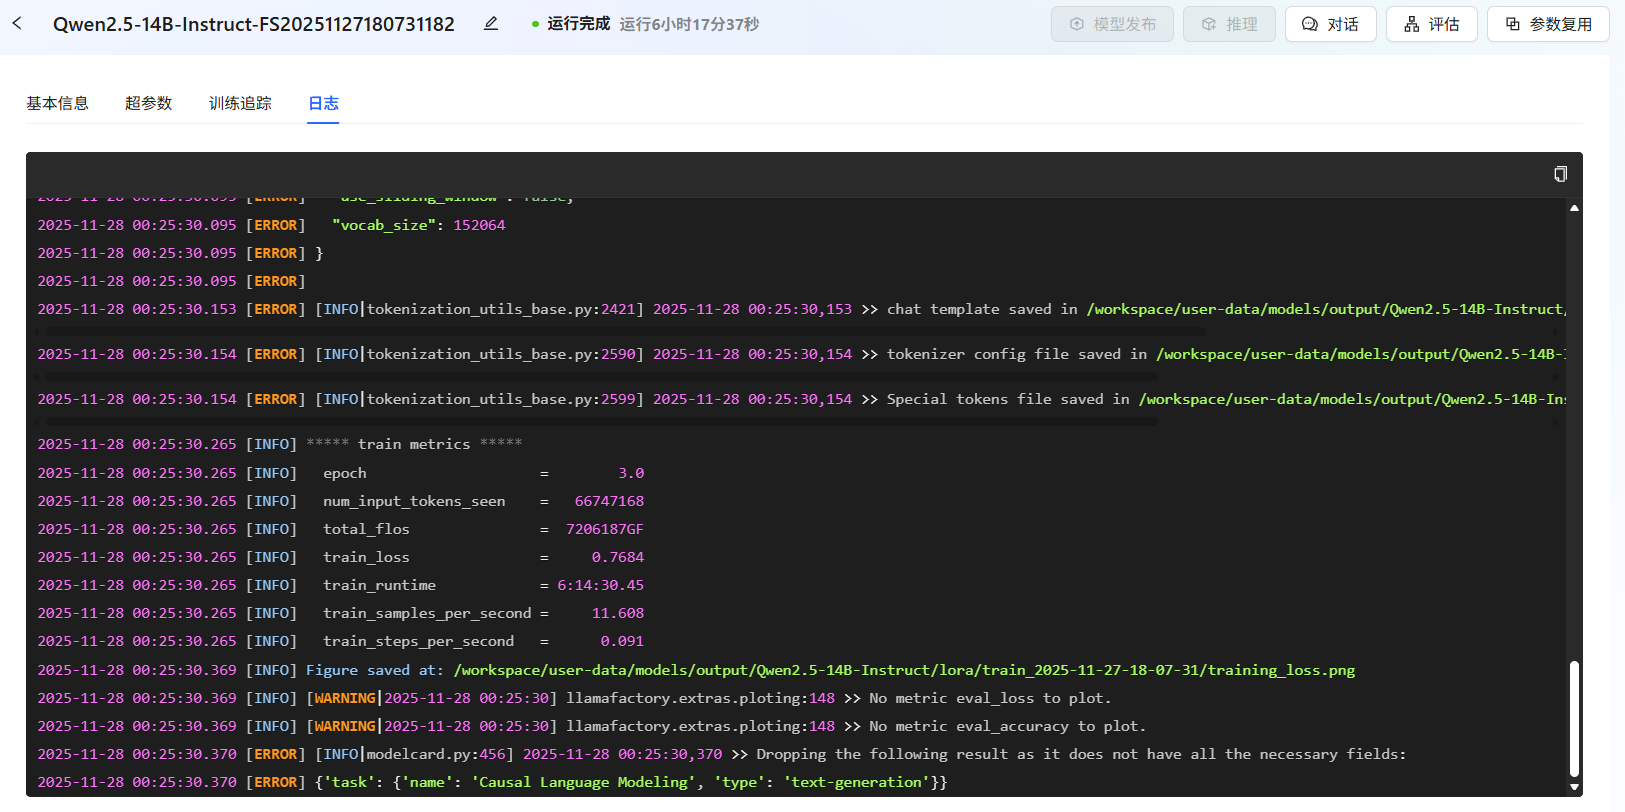Screen dimensions: 1625x812
Task: Click the train_loss 0.7684 value in log
Action: click(x=617, y=557)
